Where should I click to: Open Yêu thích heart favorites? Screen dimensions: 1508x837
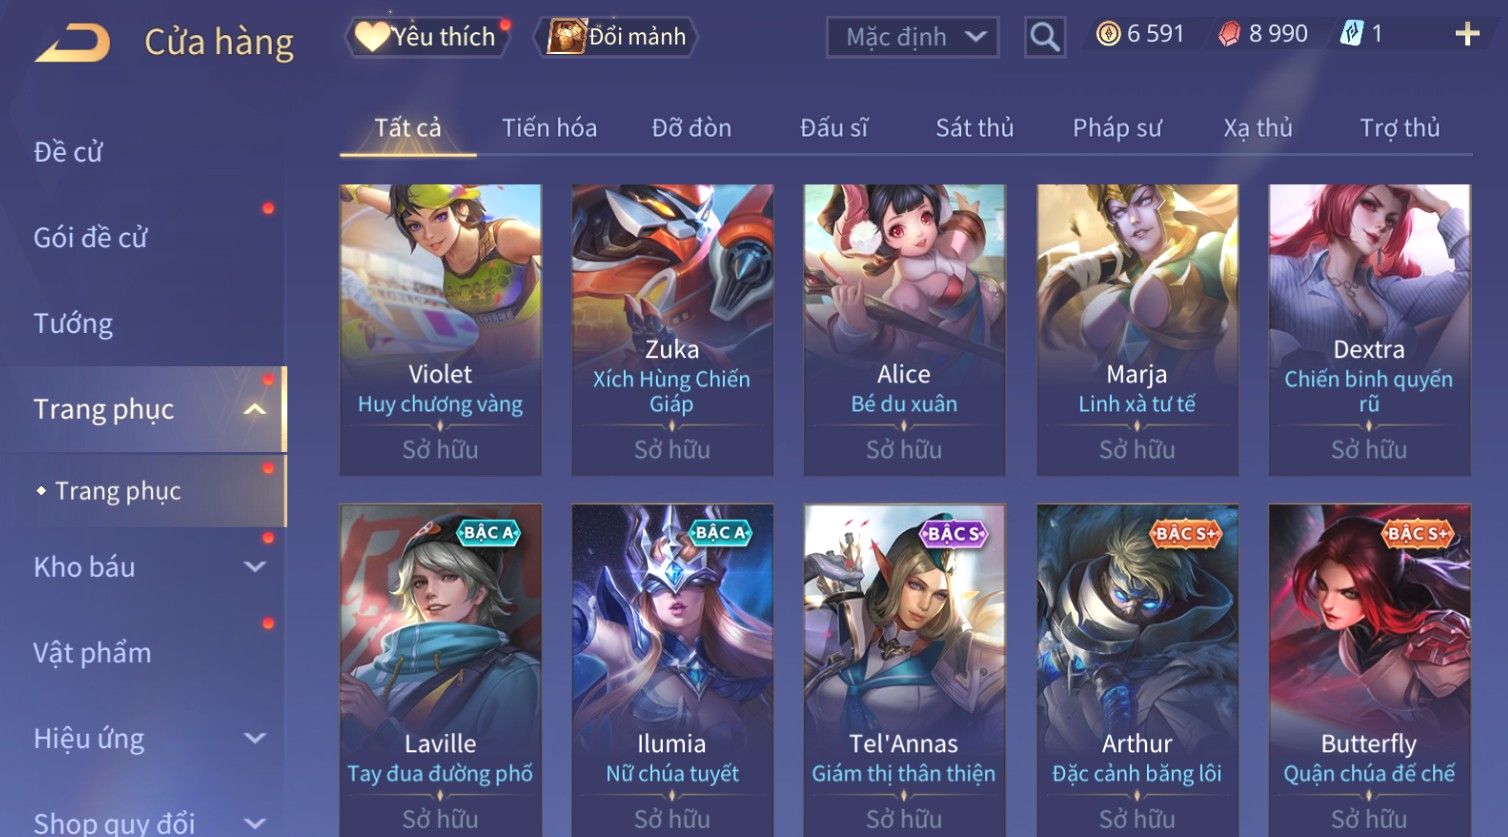[x=427, y=37]
